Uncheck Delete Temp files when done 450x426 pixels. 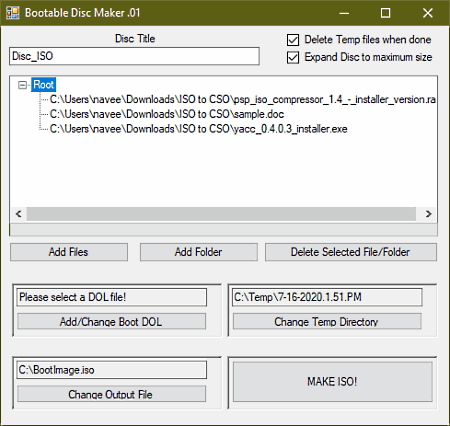pos(293,40)
